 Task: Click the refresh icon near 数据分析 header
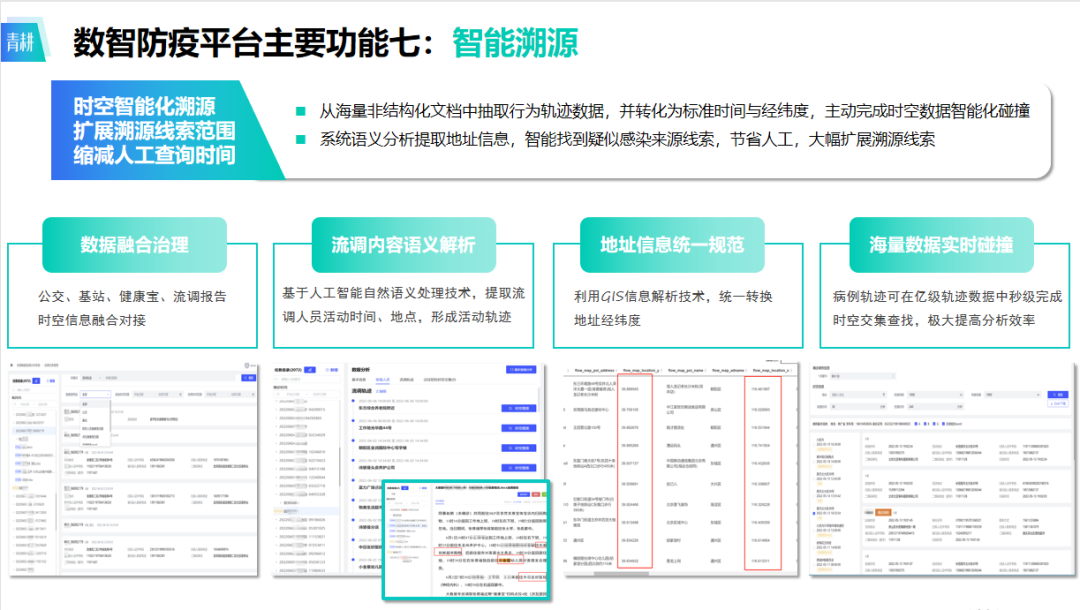pyautogui.click(x=510, y=369)
